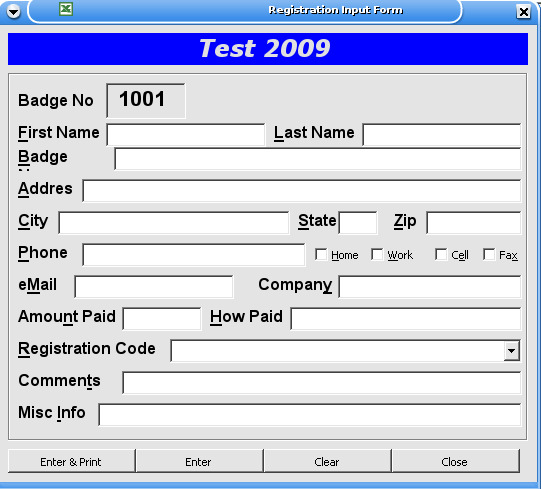Click the Enter & Print button
The width and height of the screenshot is (541, 489).
pos(71,461)
